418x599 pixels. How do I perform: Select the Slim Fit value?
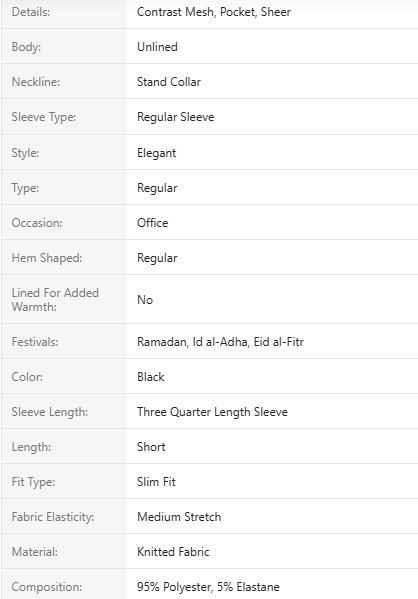tap(156, 482)
